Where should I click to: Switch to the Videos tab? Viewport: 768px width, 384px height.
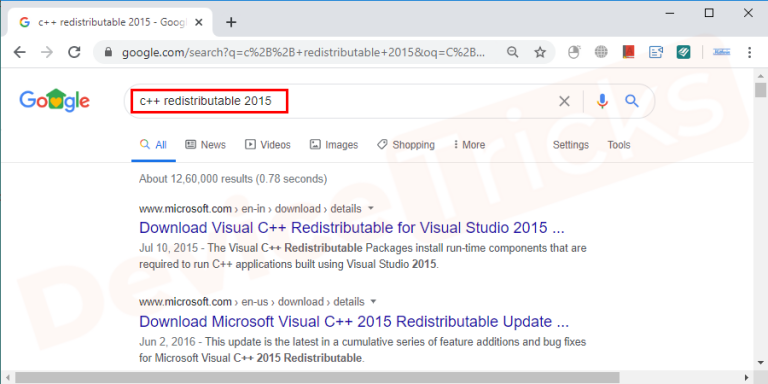[268, 145]
